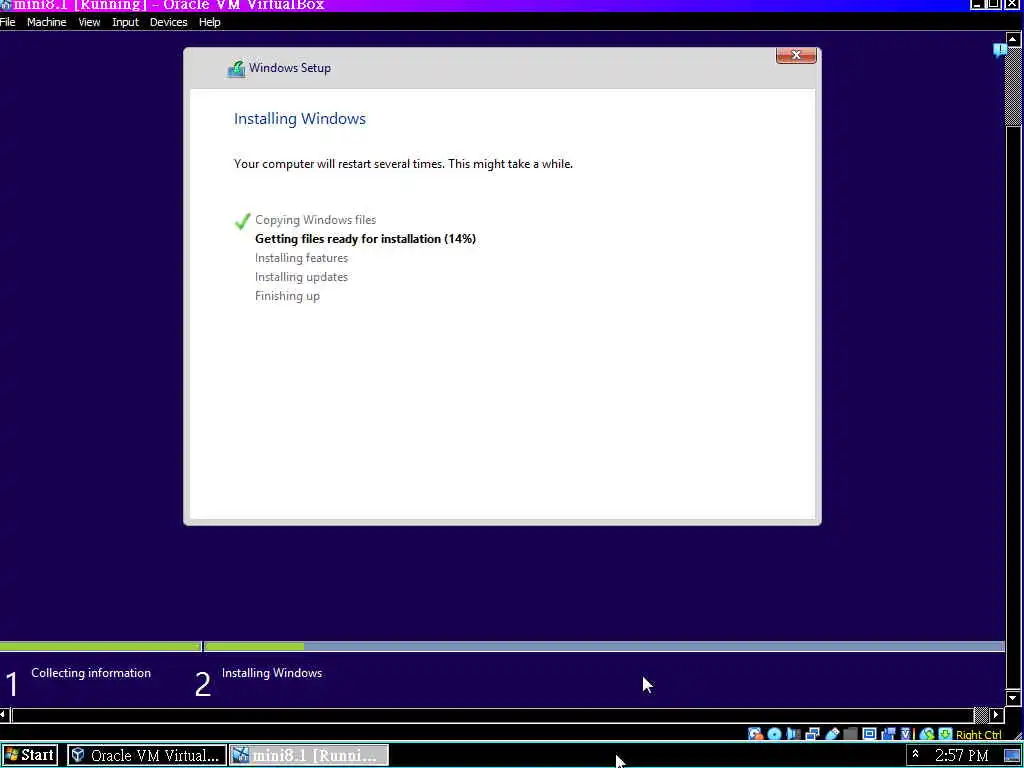Click the vertical scrollbar down arrow

(x=1013, y=697)
